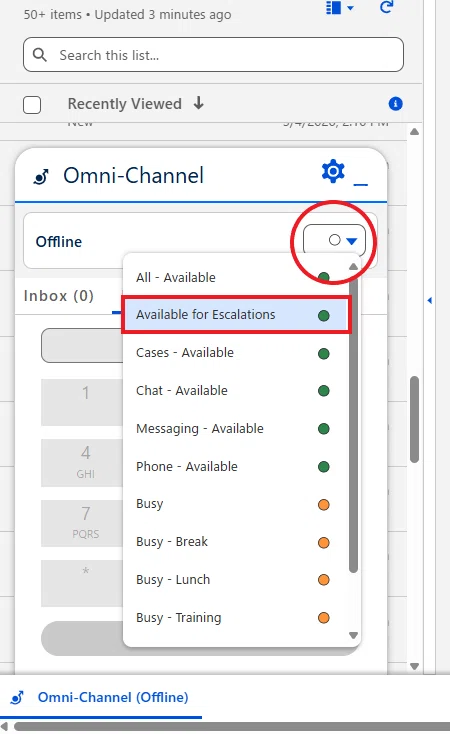Open the Omni-Channel status dropdown

point(334,241)
